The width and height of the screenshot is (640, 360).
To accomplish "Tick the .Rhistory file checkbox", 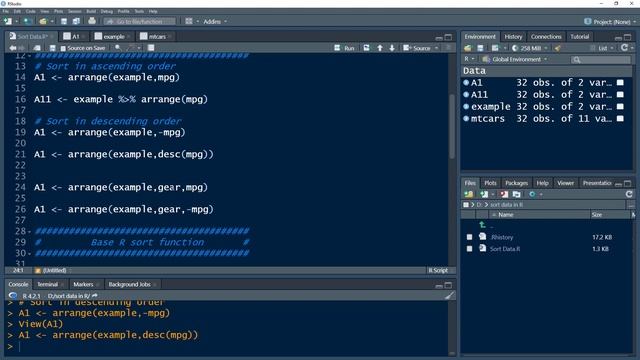I will click(x=469, y=237).
